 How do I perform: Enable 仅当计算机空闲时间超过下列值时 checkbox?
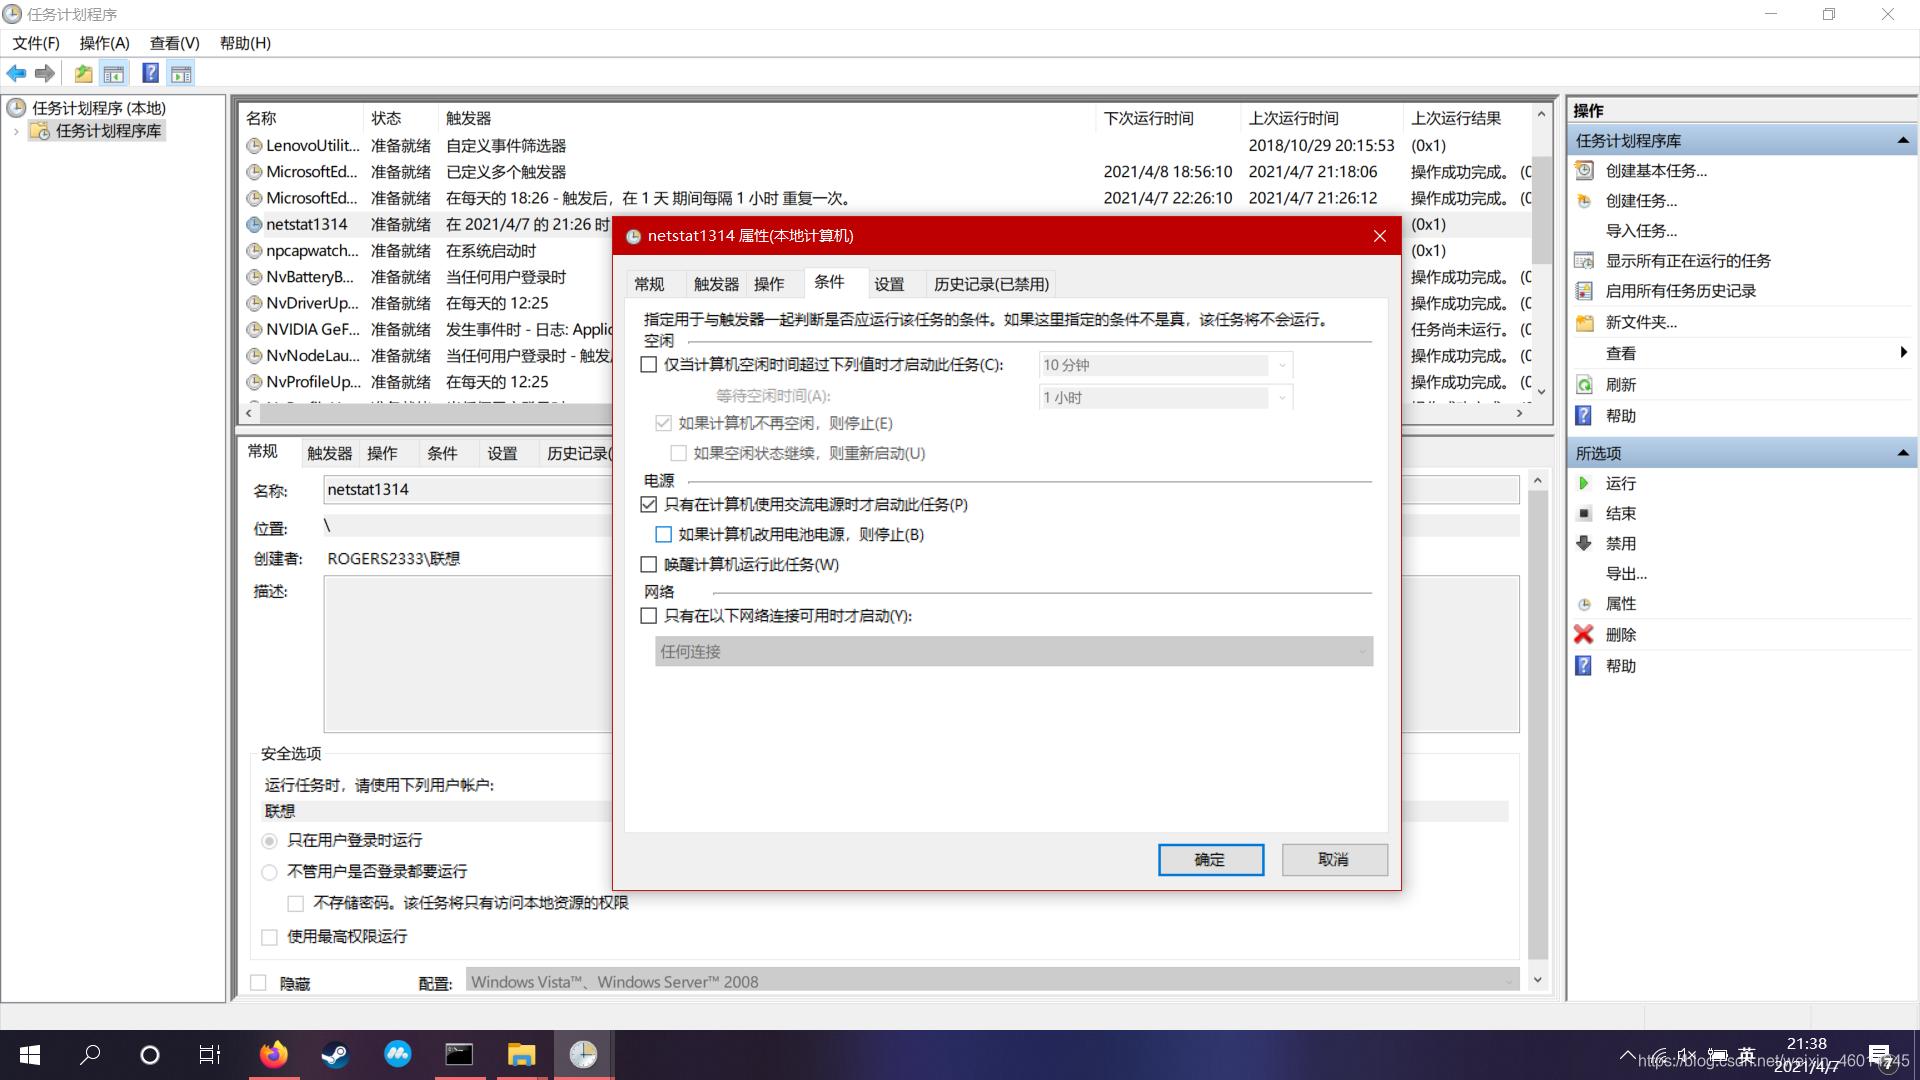[x=649, y=365]
